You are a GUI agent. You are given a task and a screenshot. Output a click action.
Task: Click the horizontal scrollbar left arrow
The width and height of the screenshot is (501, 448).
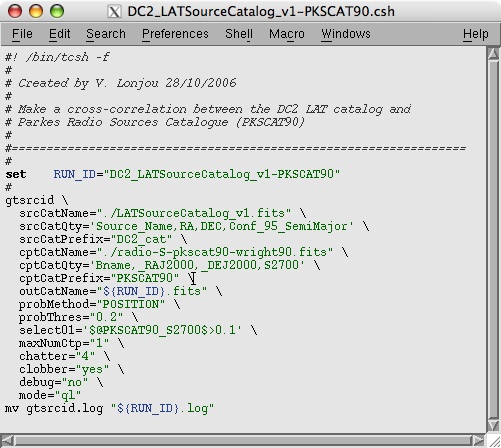[x=7, y=441]
